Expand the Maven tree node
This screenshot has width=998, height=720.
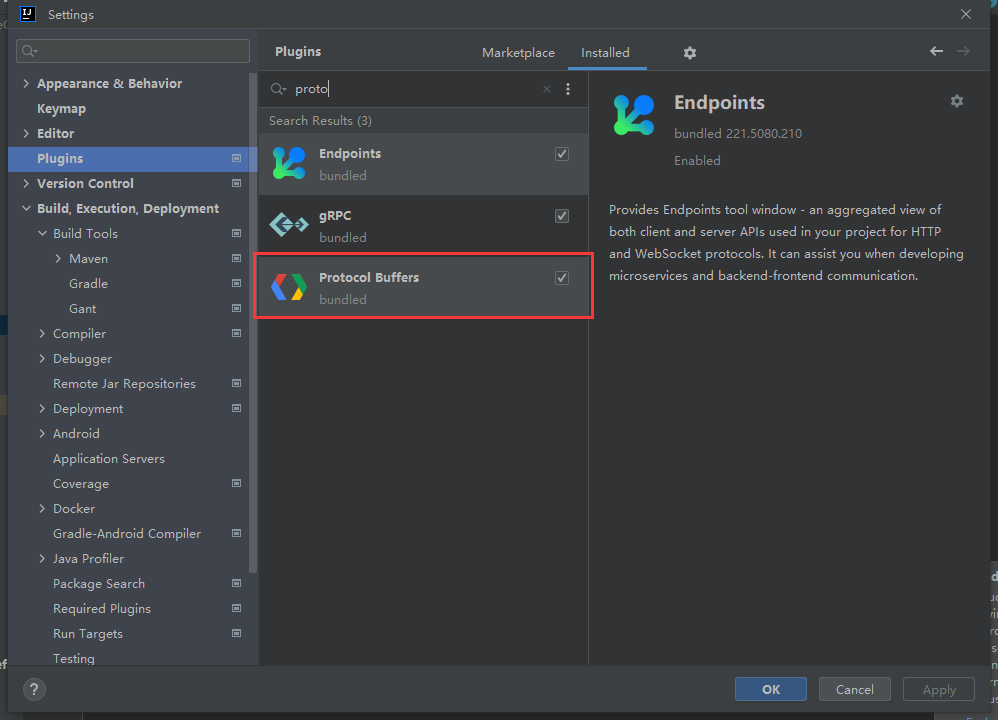pos(59,259)
